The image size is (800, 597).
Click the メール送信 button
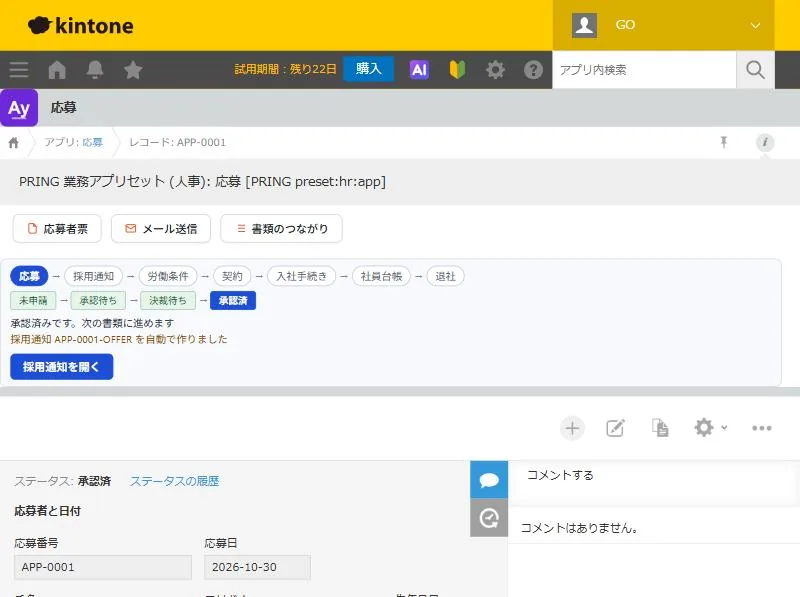(161, 229)
